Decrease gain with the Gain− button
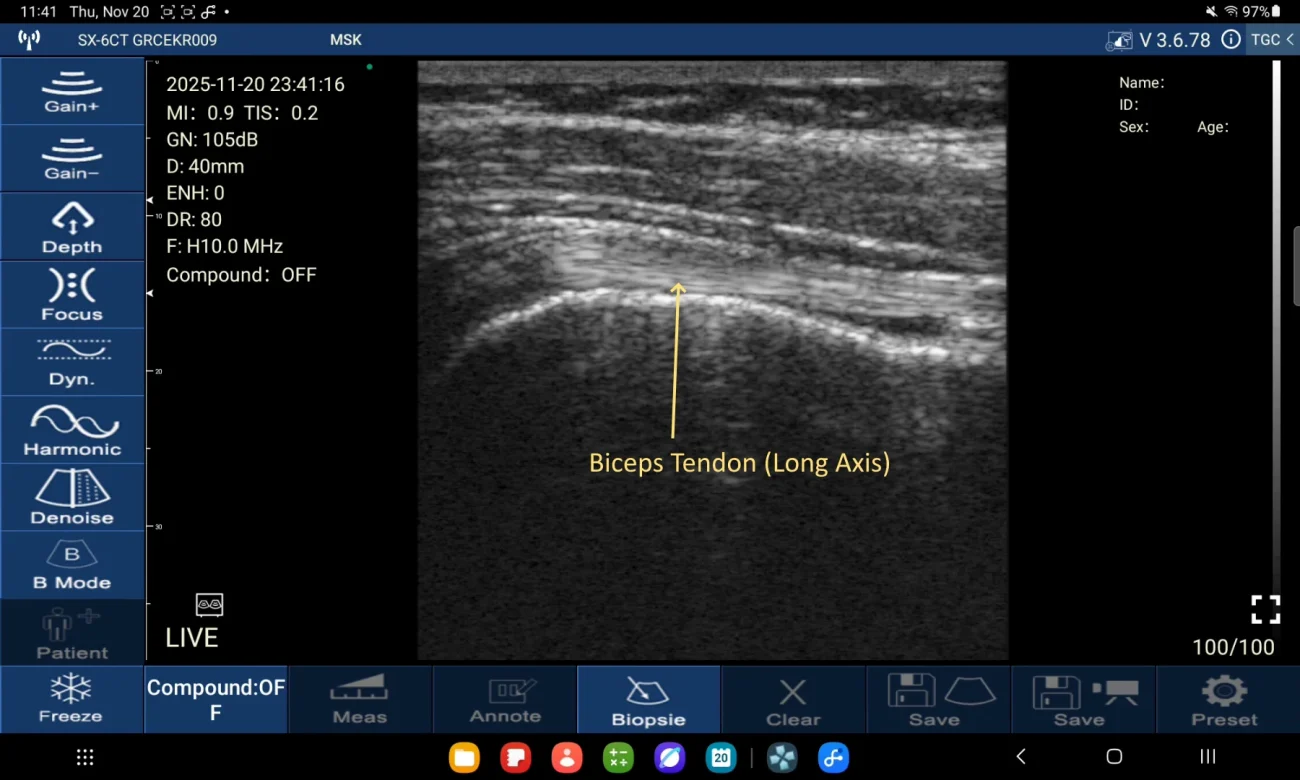The height and width of the screenshot is (780, 1300). tap(72, 159)
